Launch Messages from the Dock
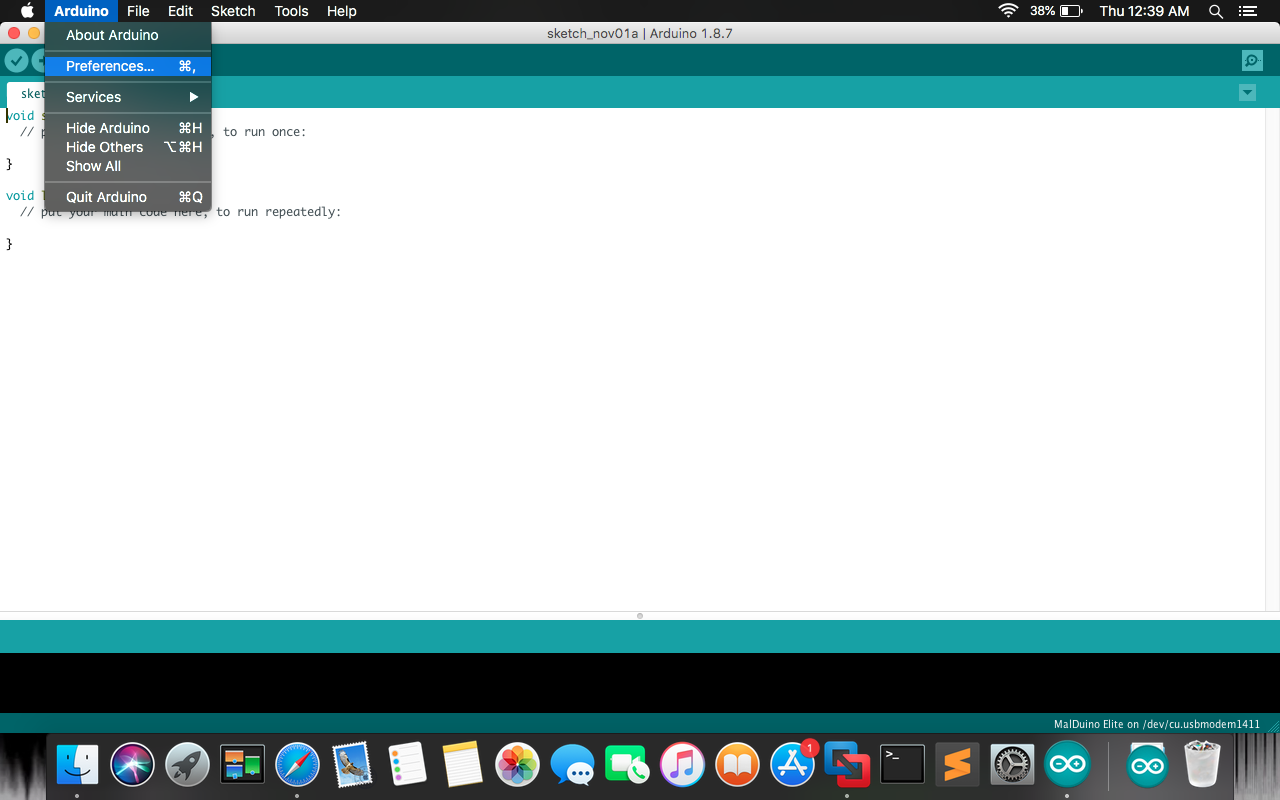 pos(572,763)
